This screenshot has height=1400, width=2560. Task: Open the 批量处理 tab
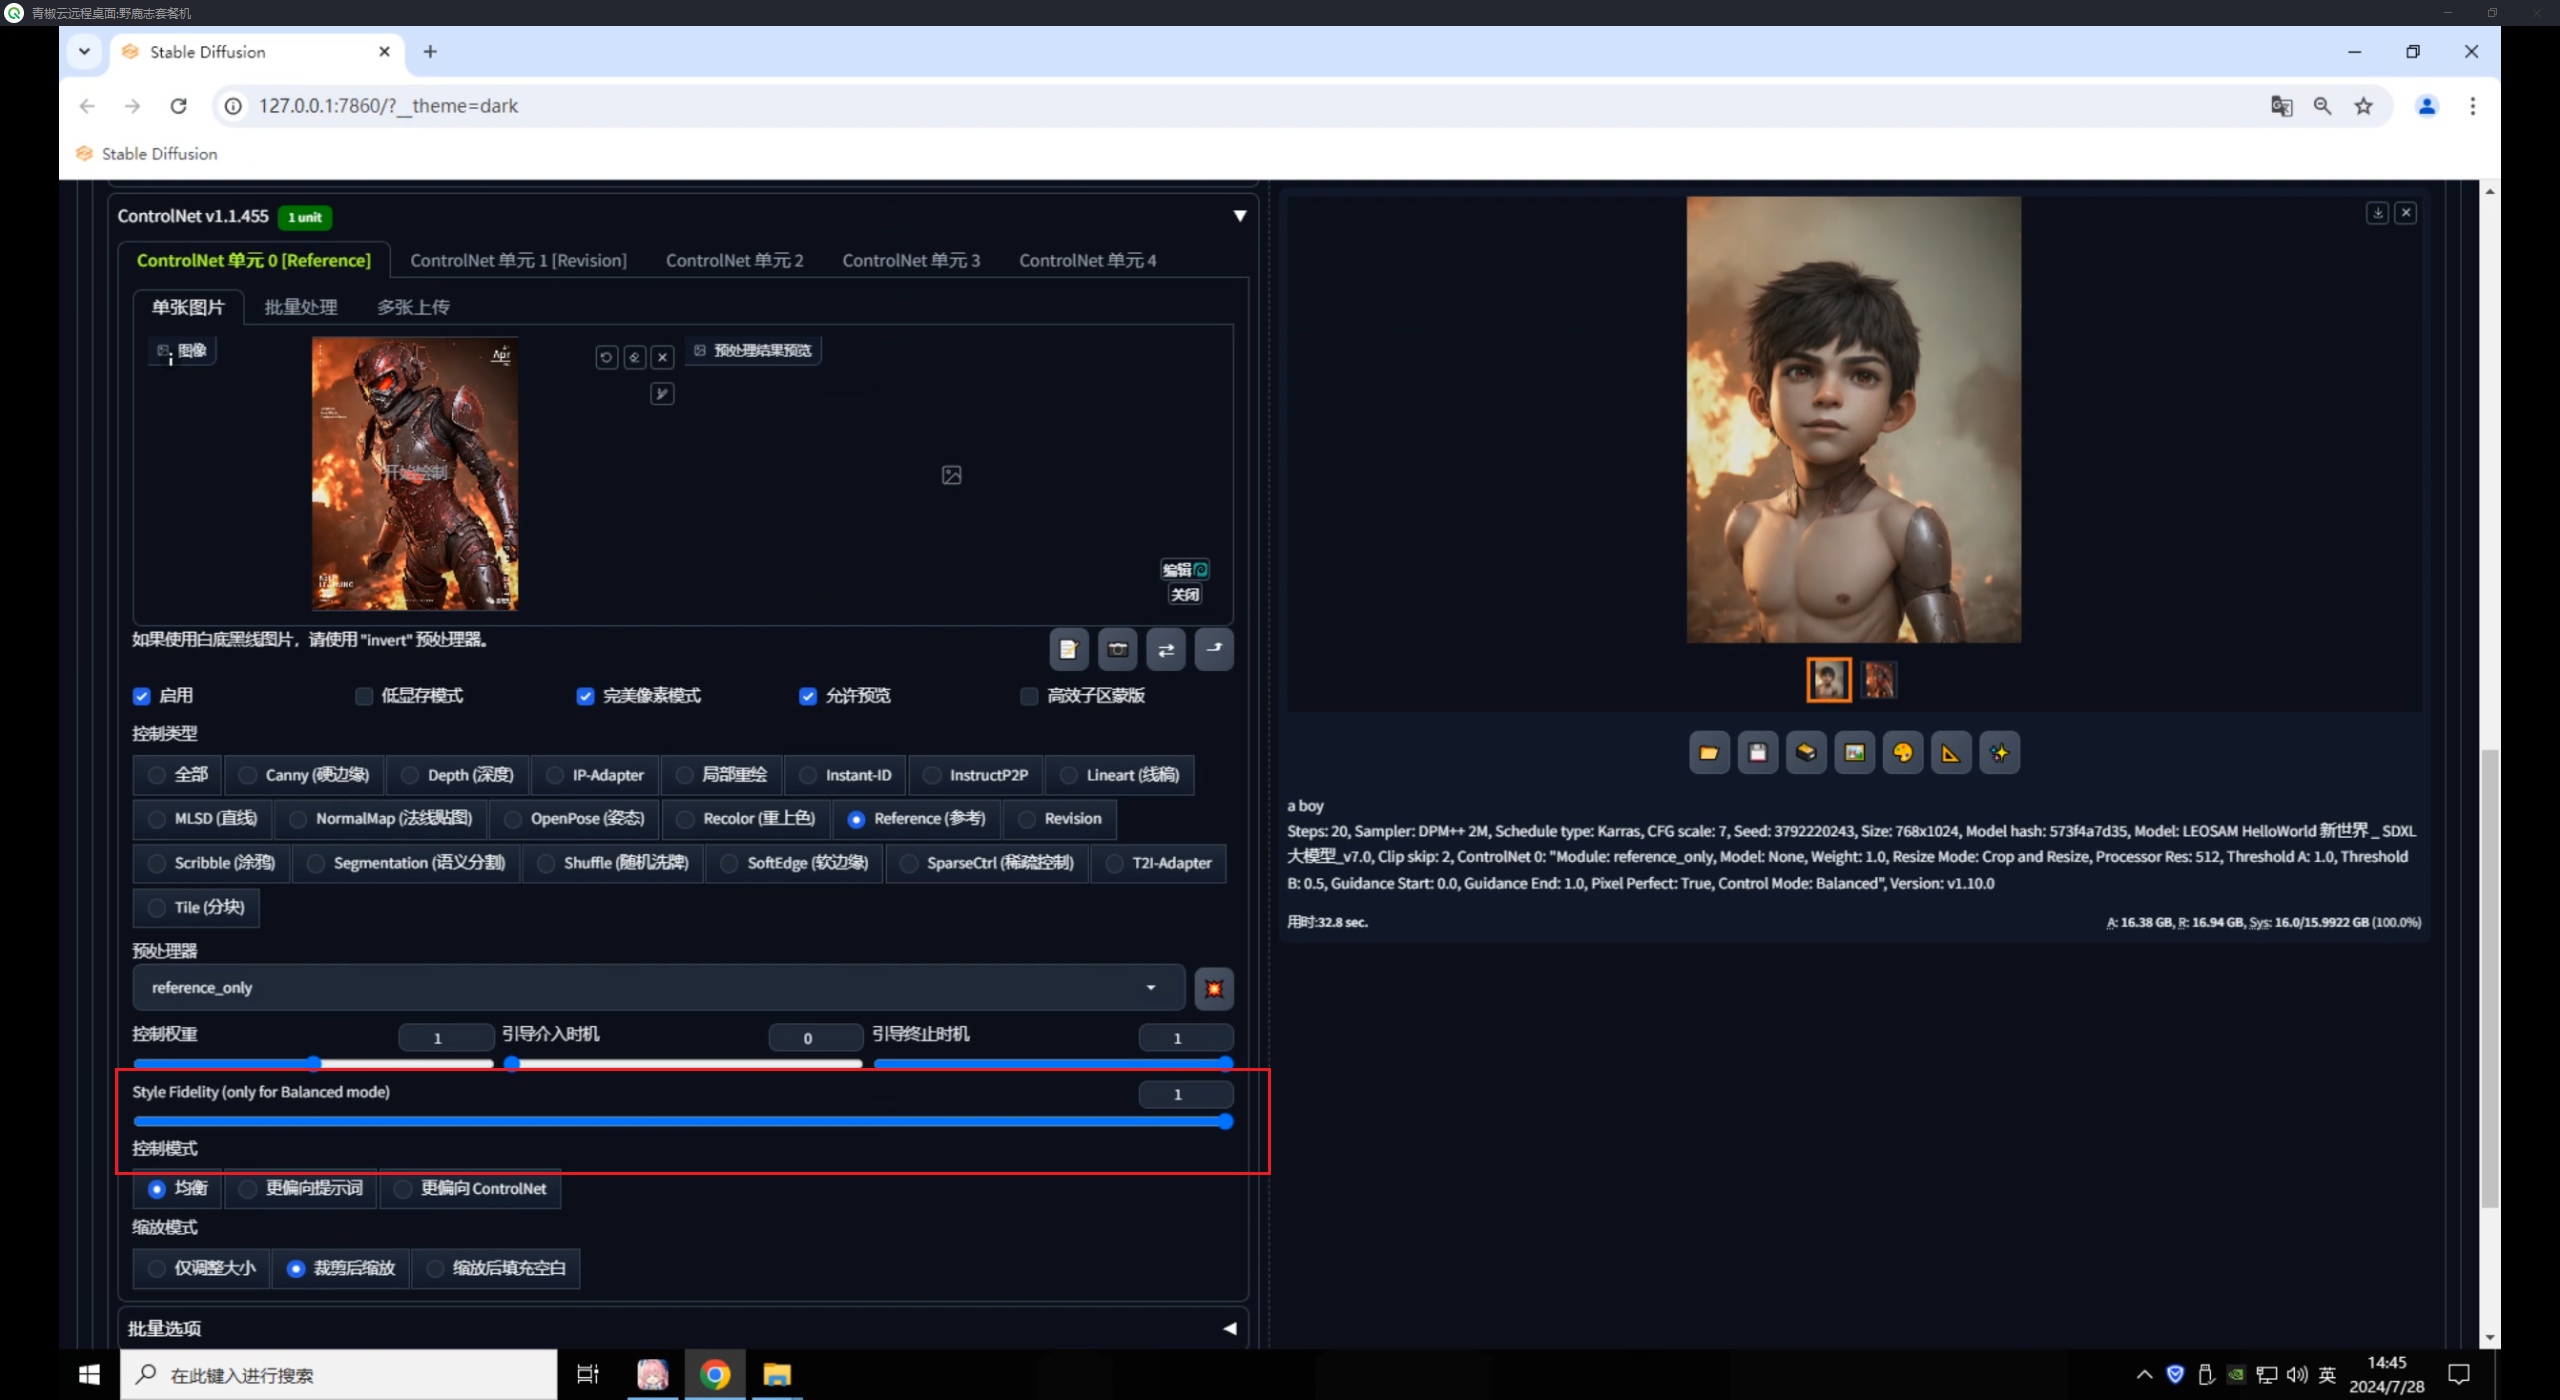click(x=300, y=307)
